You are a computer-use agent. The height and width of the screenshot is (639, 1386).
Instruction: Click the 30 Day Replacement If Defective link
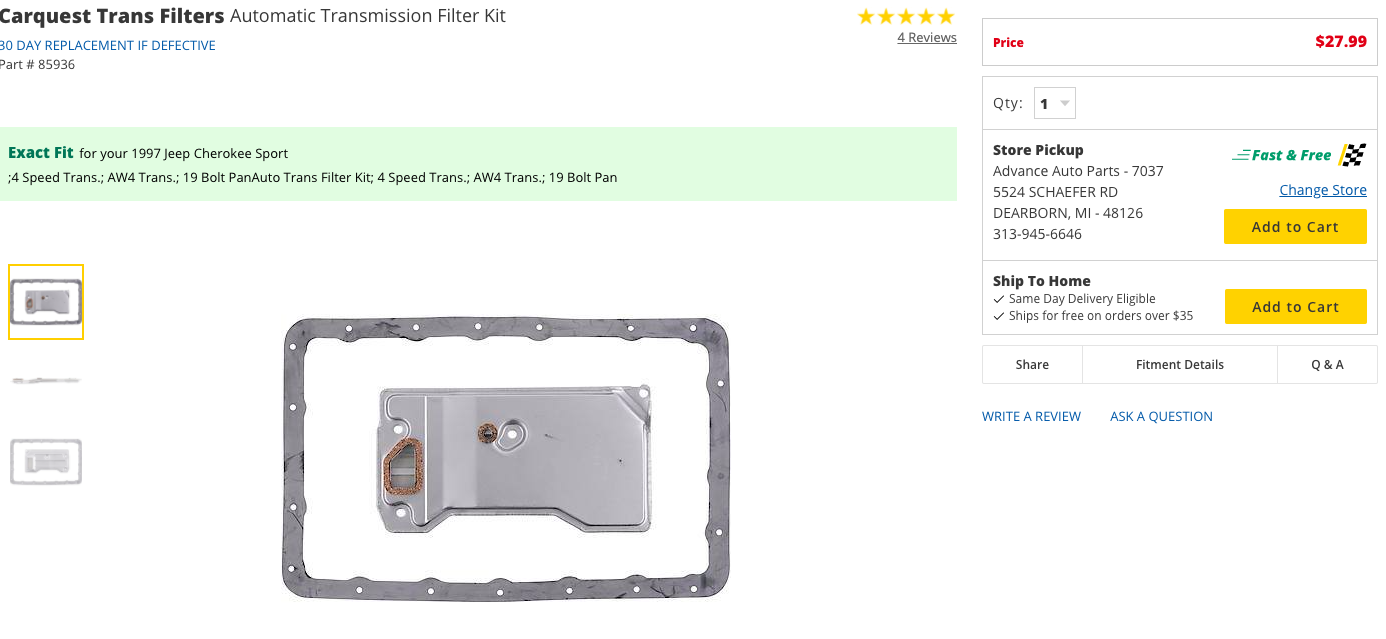coord(108,46)
